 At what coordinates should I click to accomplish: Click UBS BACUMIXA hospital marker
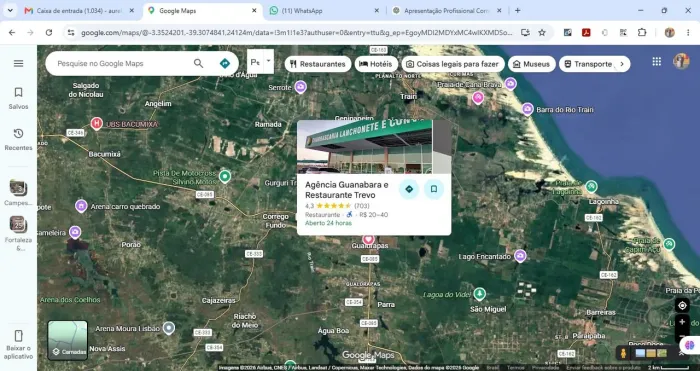click(x=96, y=123)
